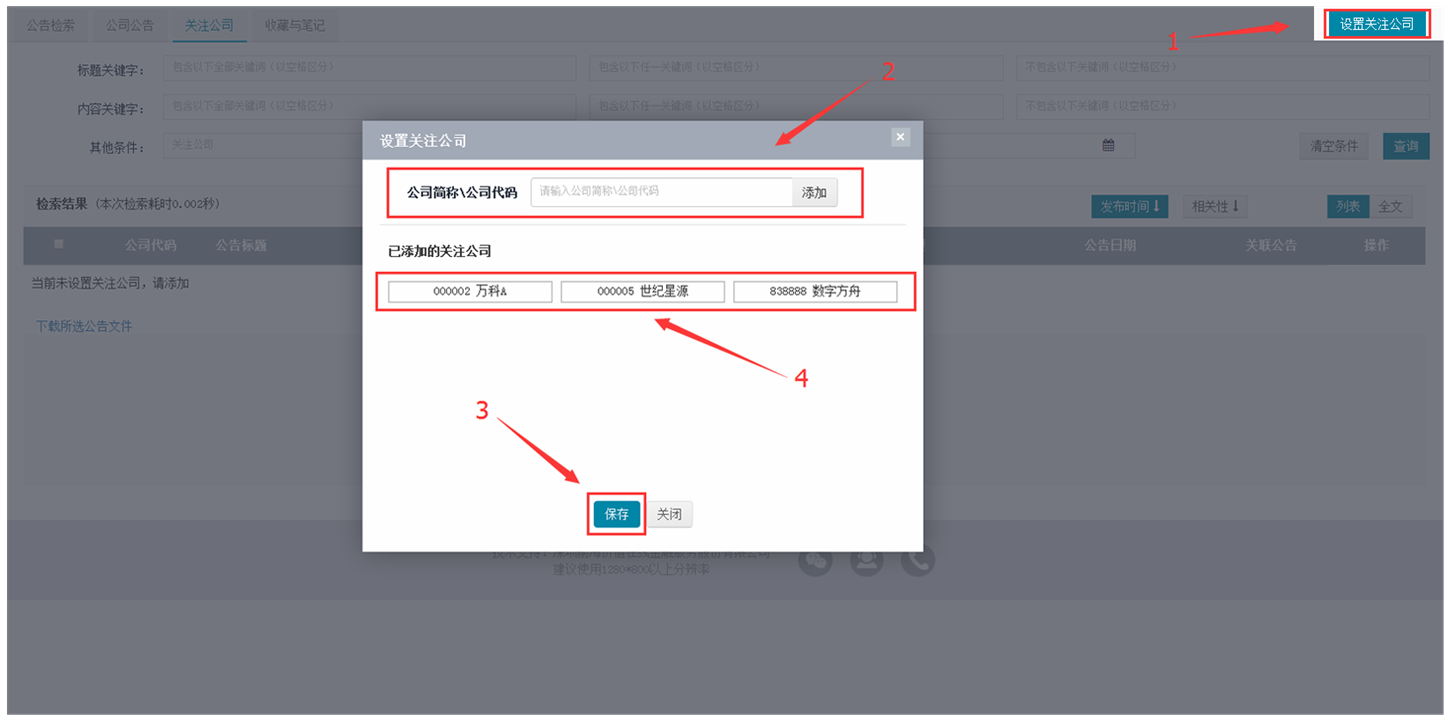Open the calendar date picker icon
1448x720 pixels.
[x=1108, y=145]
